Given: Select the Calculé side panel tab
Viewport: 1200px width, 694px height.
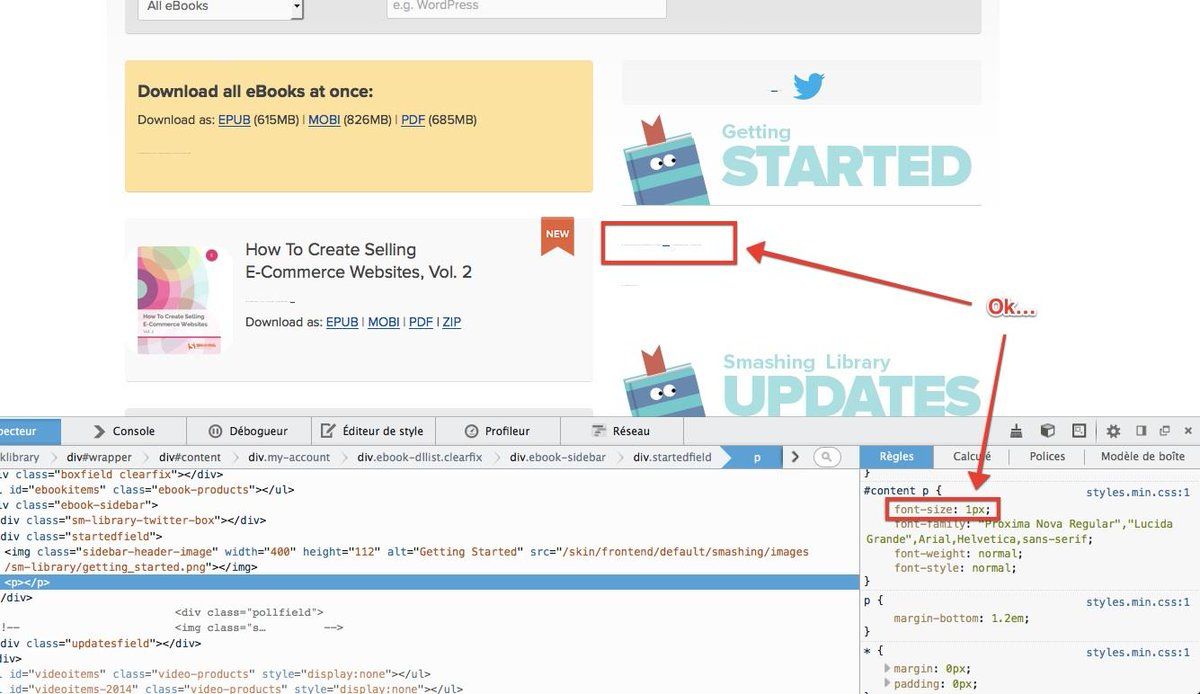Looking at the screenshot, I should coord(971,457).
